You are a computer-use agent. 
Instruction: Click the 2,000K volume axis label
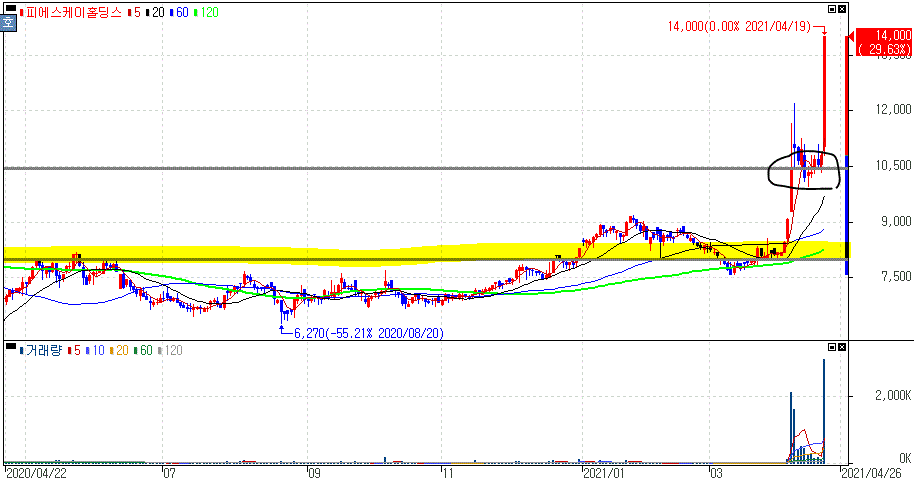click(x=893, y=395)
